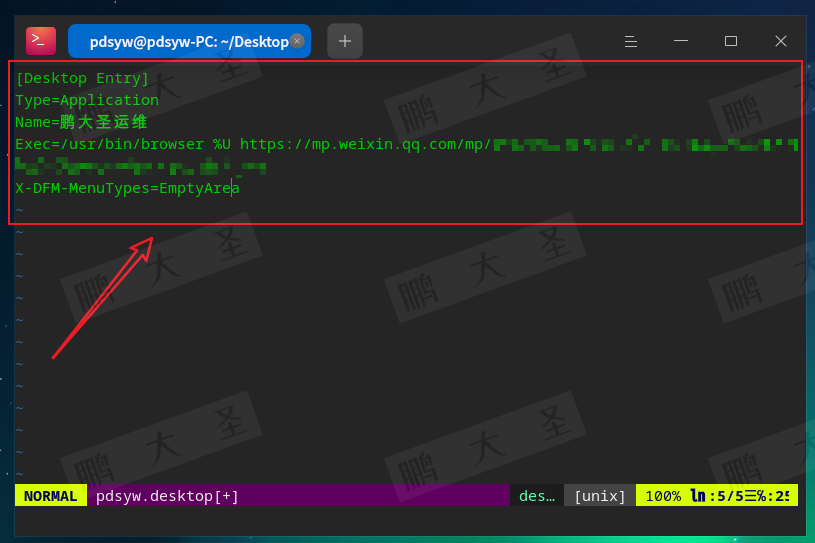815x543 pixels.
Task: Open the terminal hamburger menu
Action: tap(630, 41)
